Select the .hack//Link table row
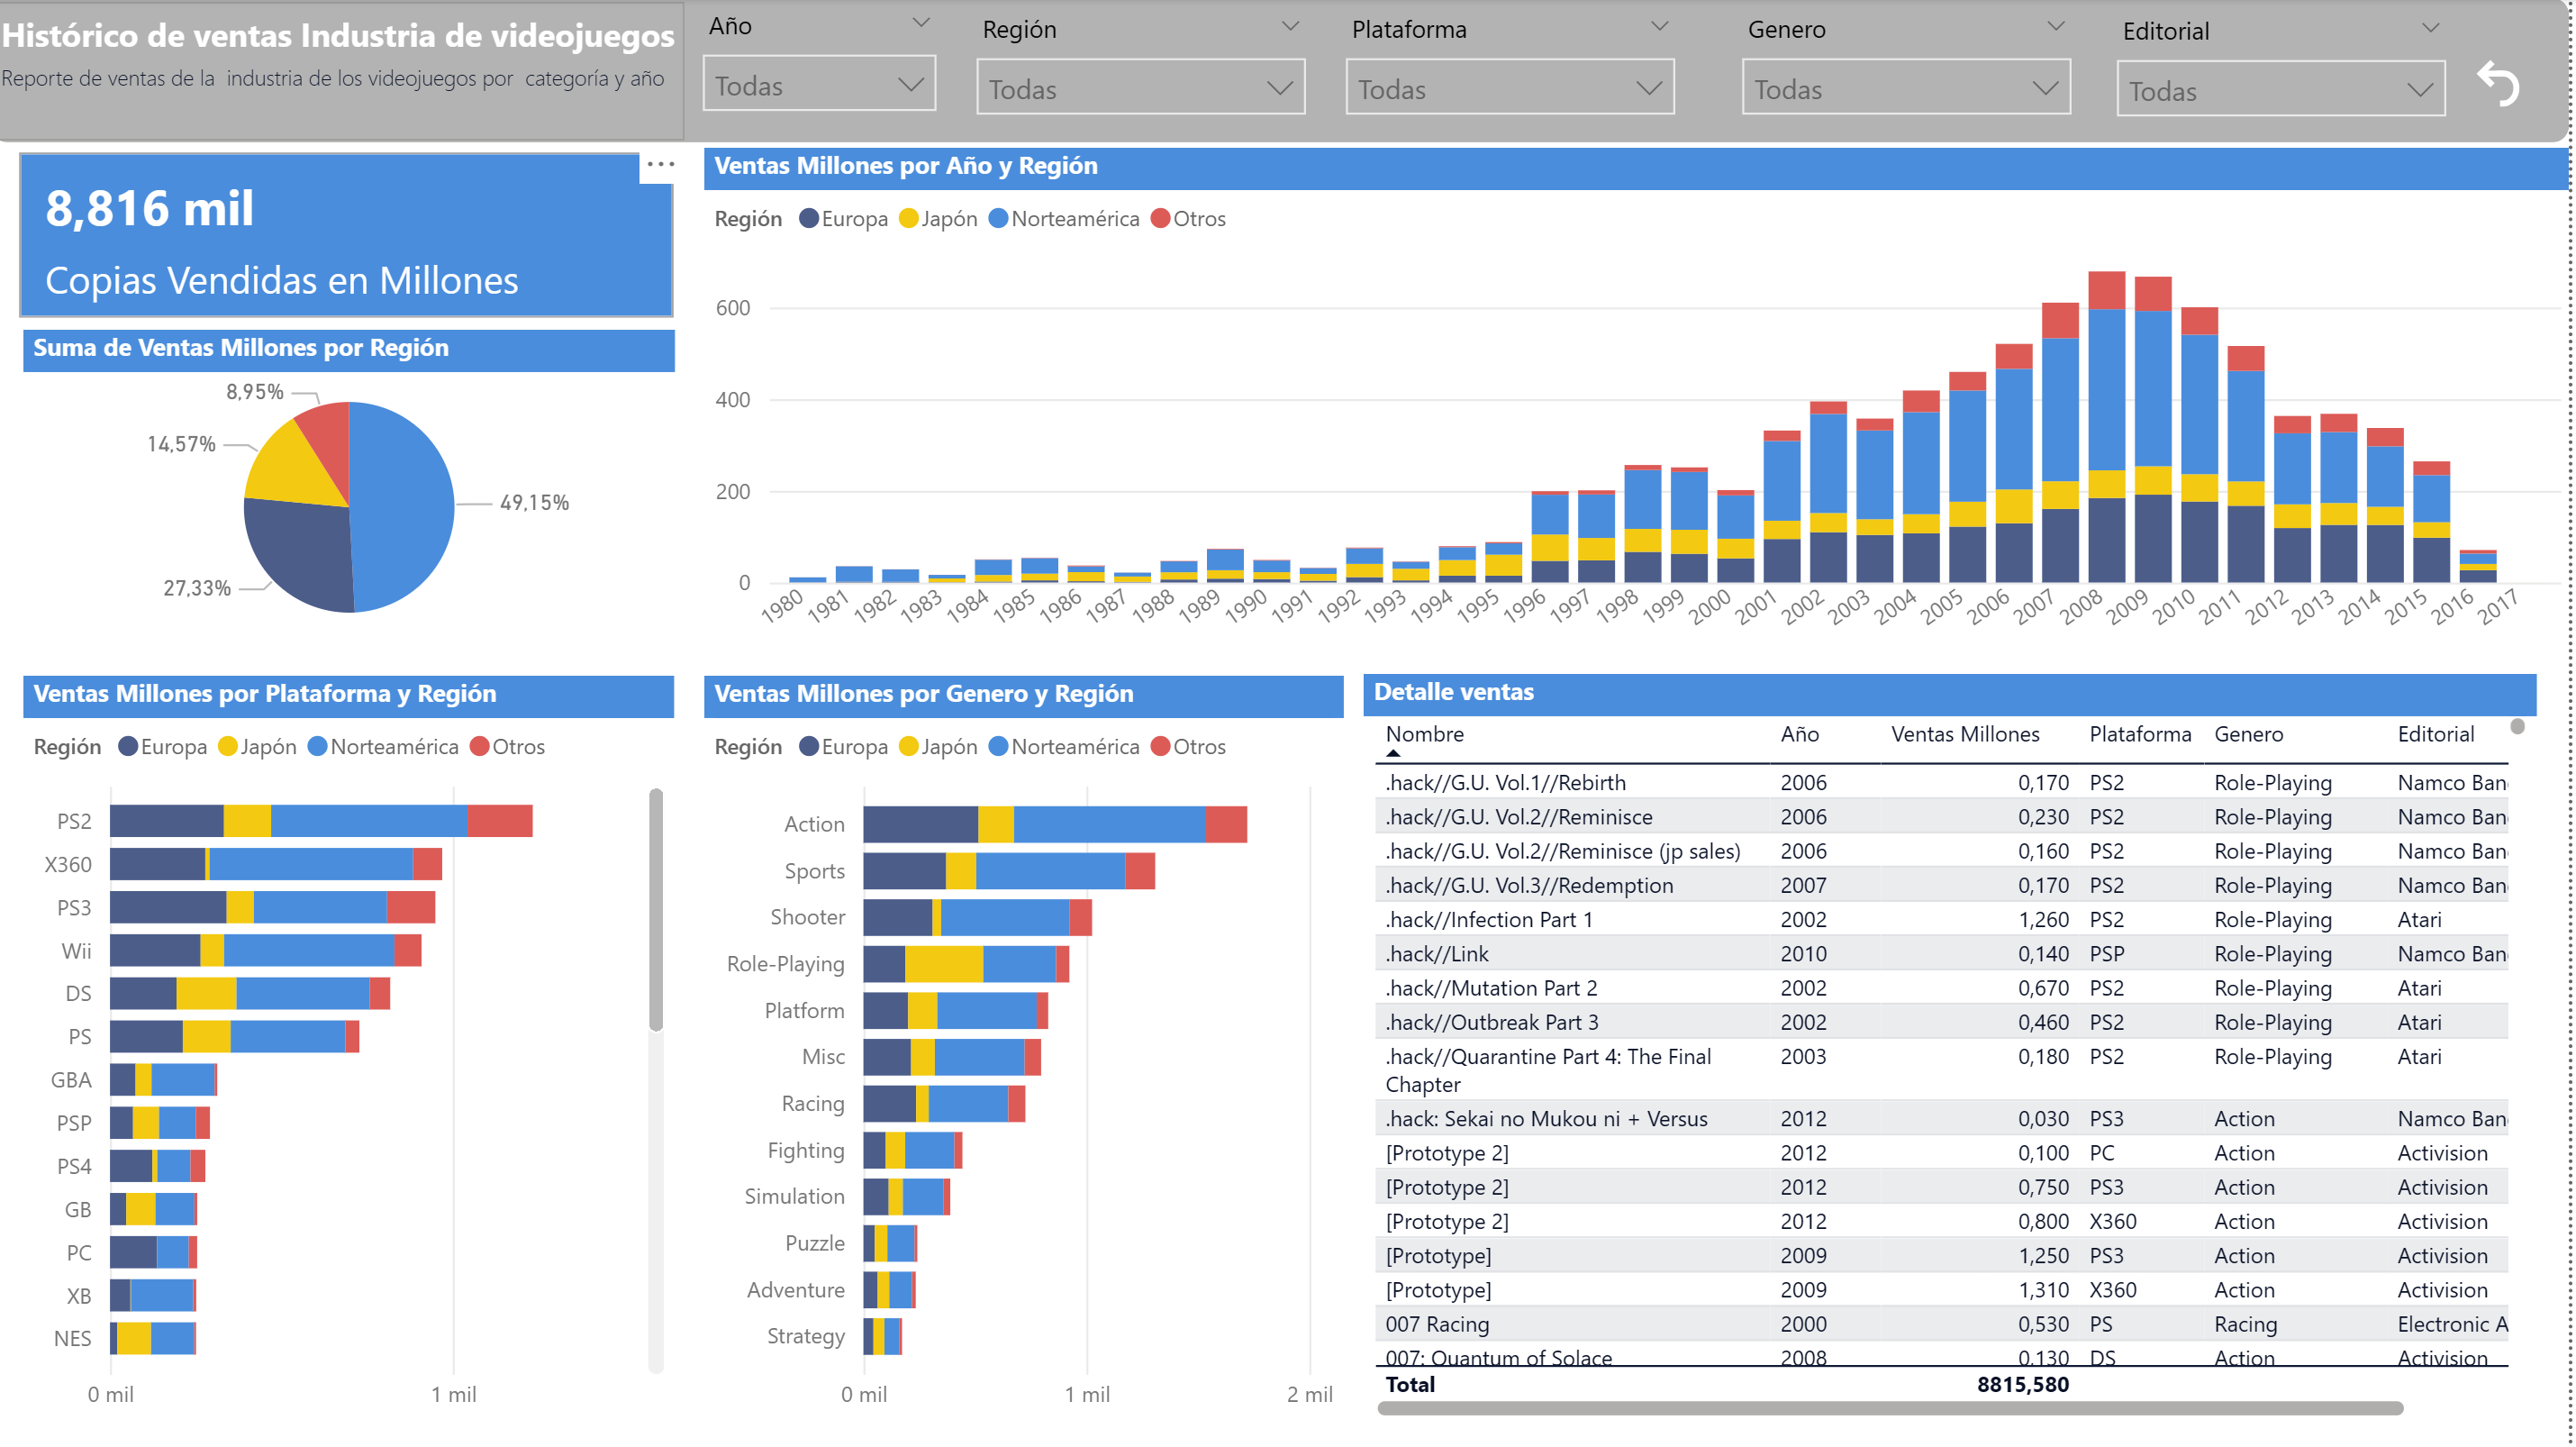 click(1436, 954)
